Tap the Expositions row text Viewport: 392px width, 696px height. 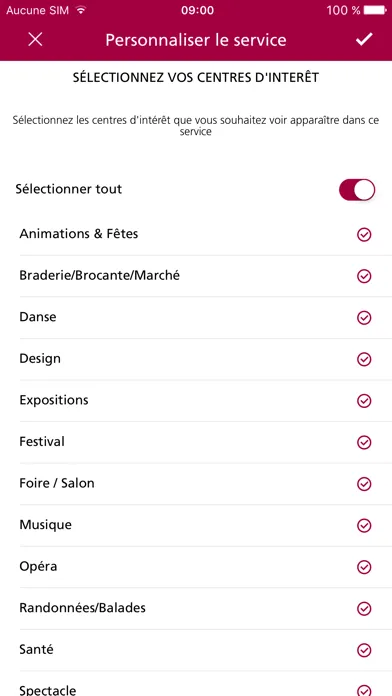coord(54,400)
